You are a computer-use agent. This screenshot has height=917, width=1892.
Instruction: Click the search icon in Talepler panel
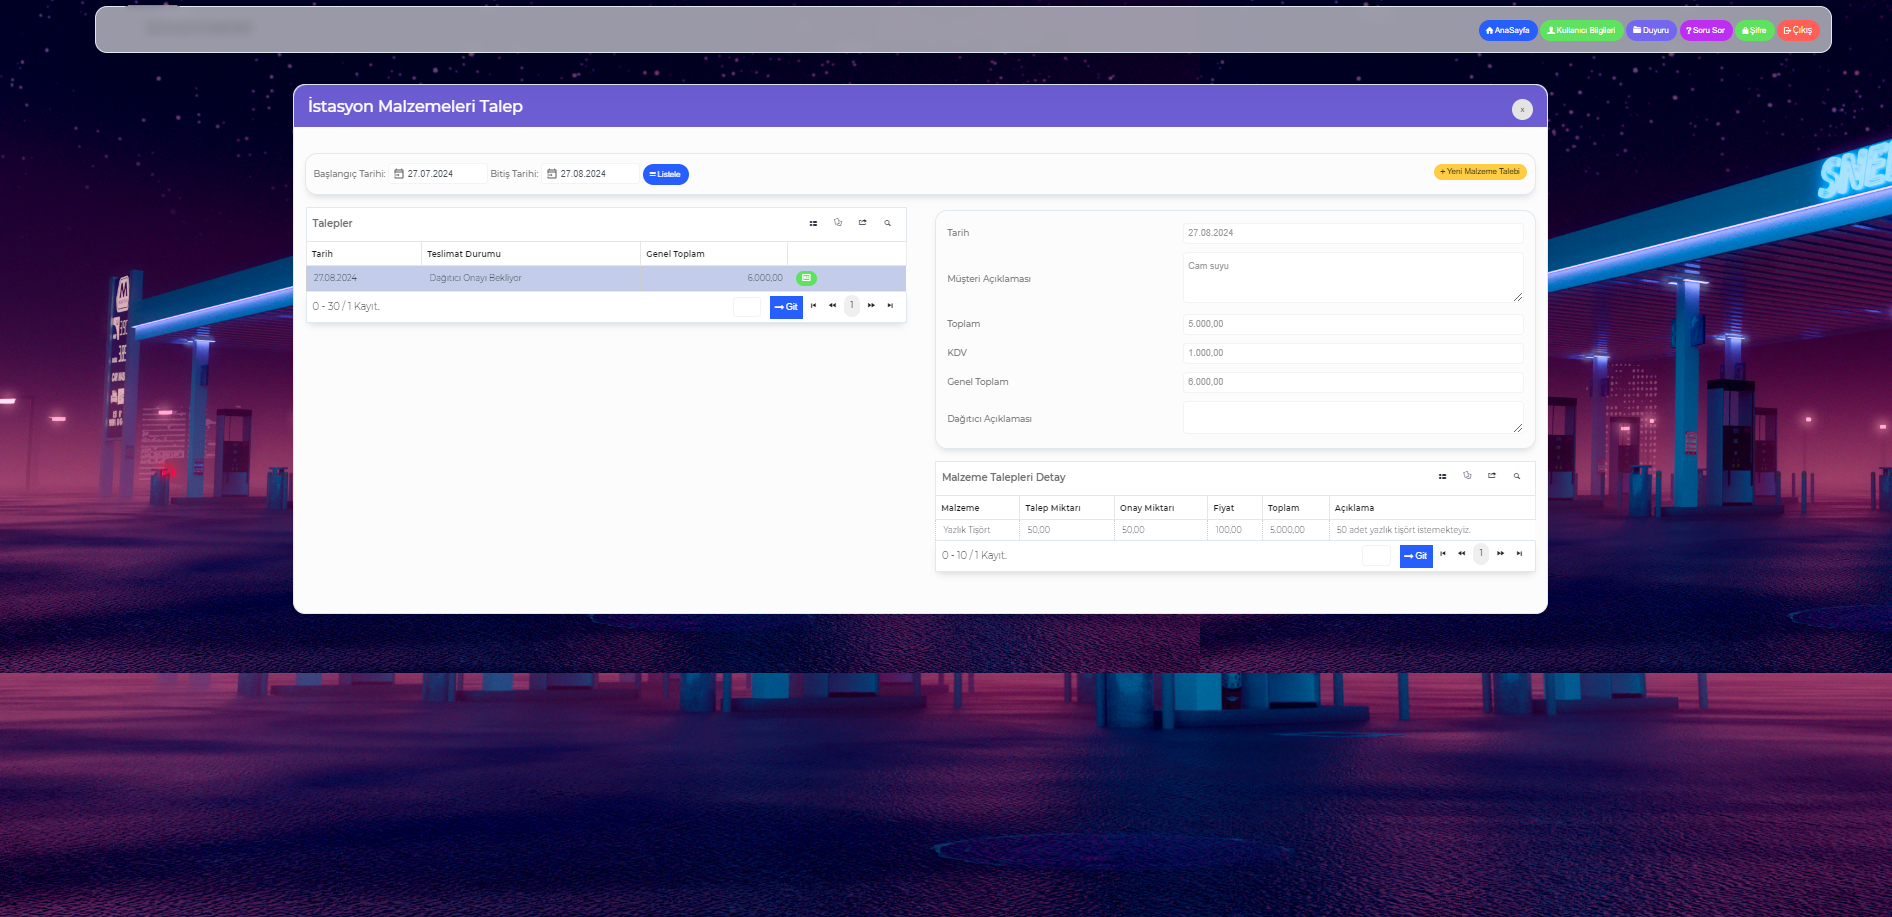click(x=887, y=223)
